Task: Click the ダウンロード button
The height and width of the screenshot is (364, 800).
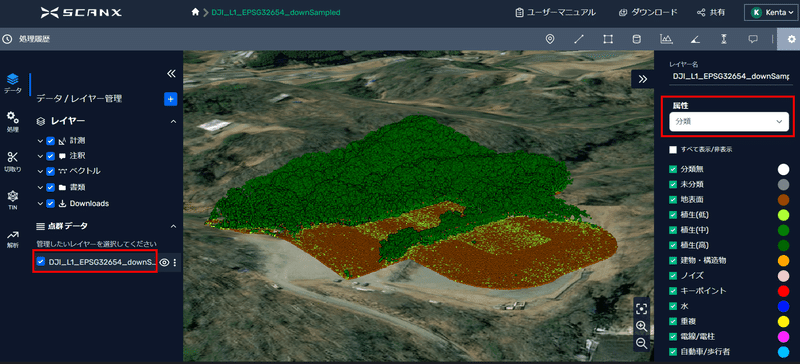Action: (647, 12)
